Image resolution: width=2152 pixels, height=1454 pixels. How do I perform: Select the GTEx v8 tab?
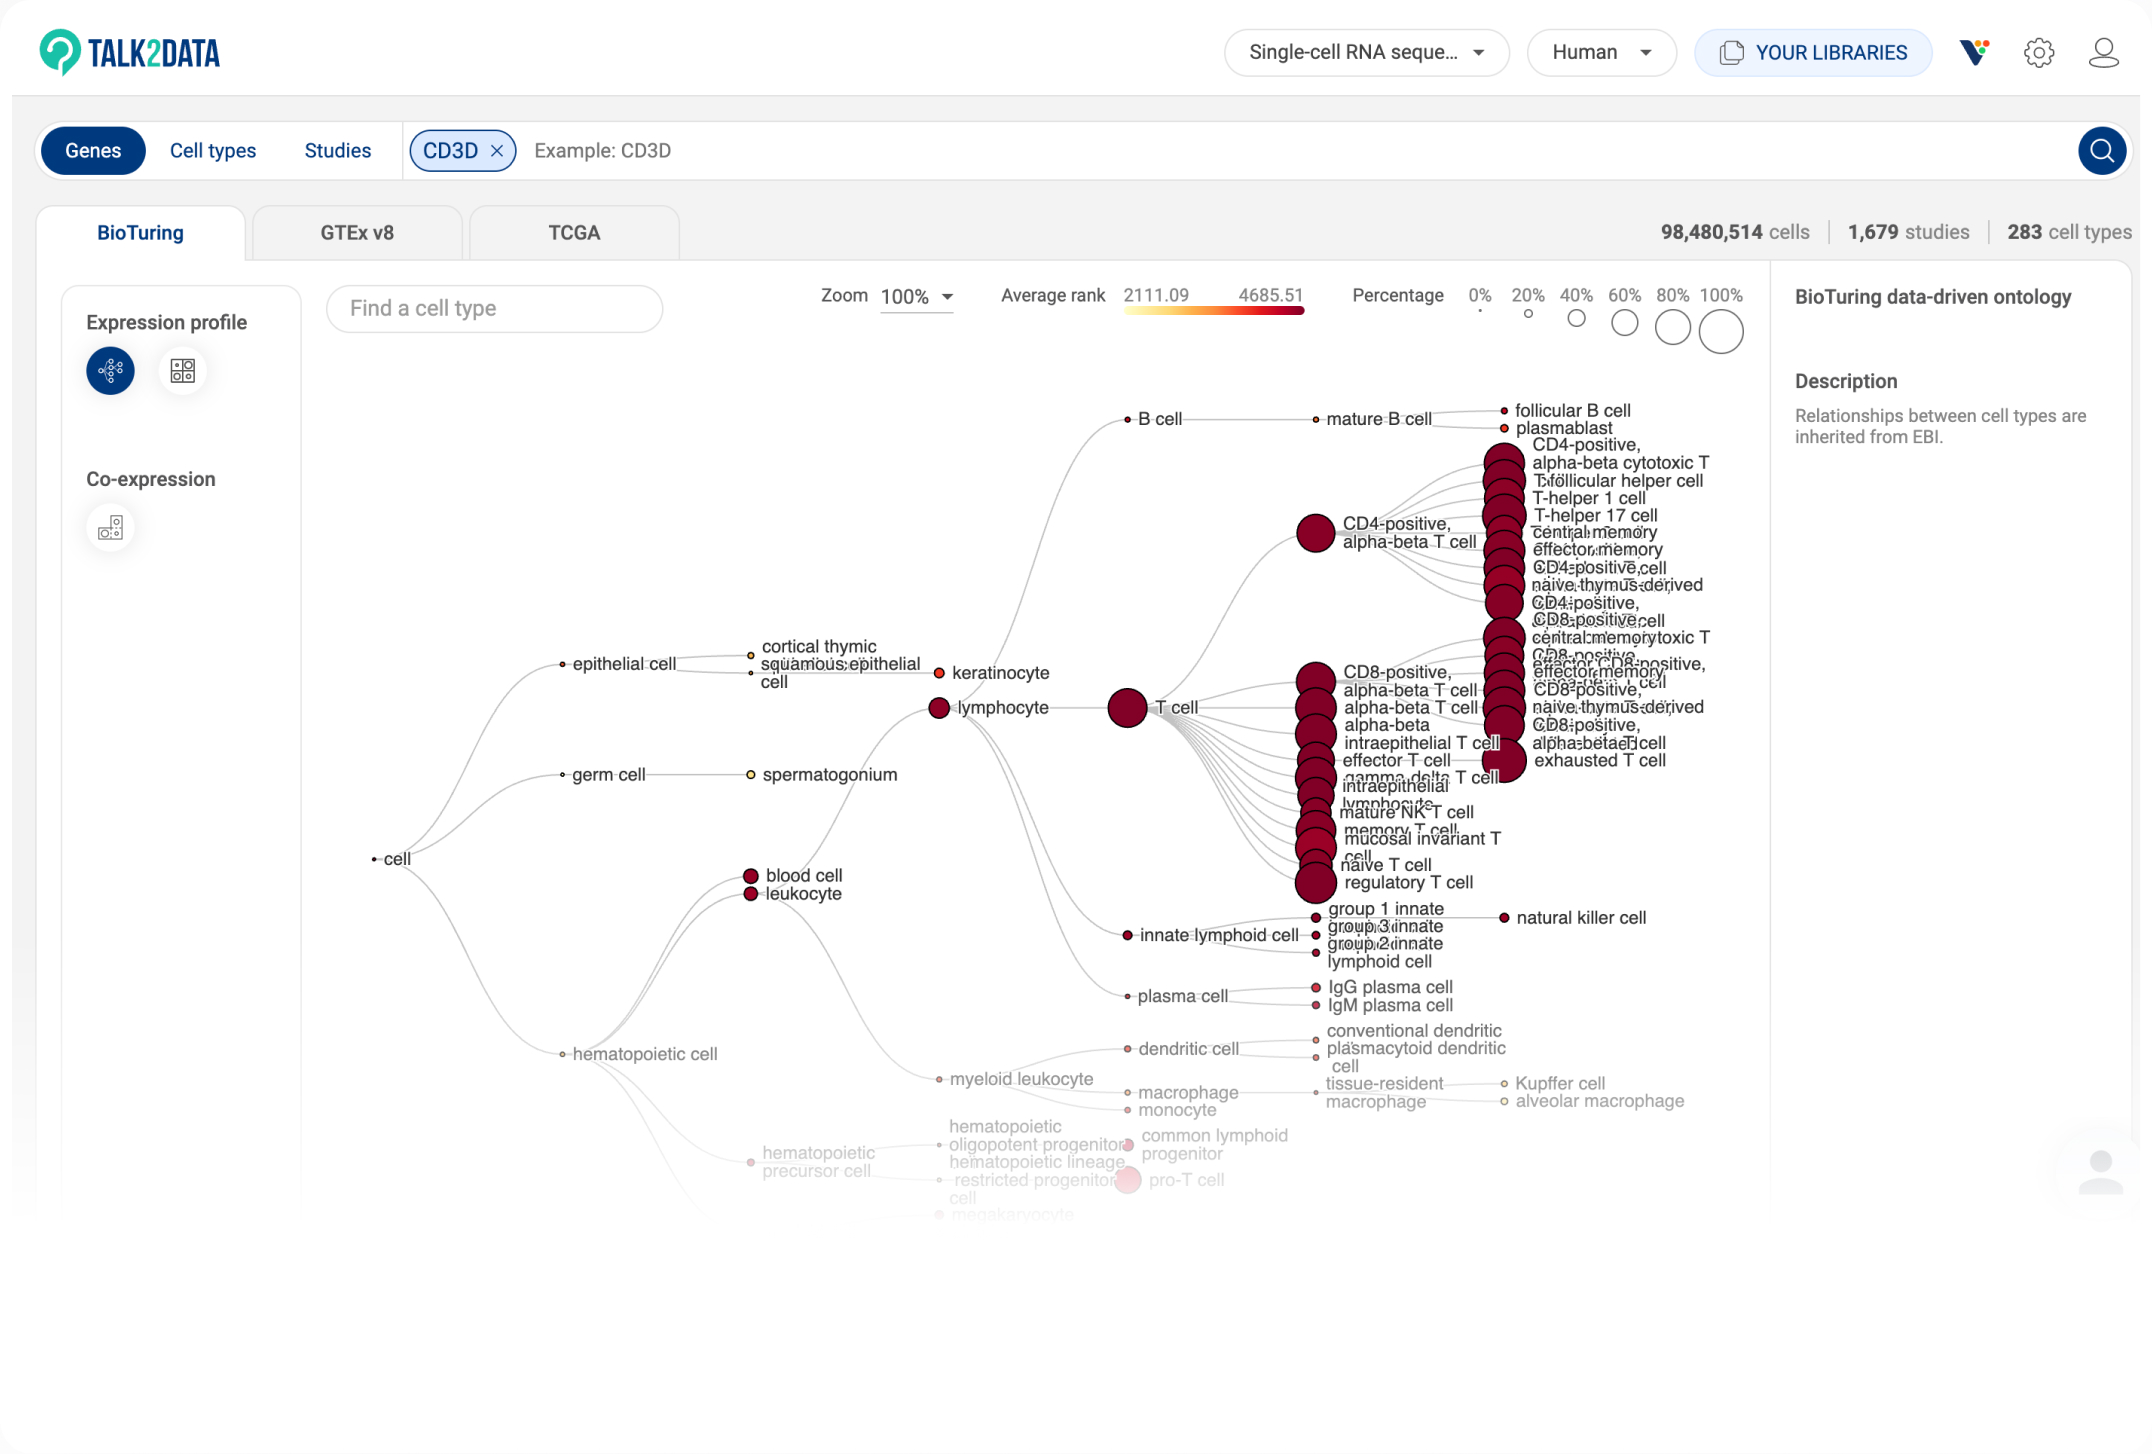coord(357,233)
